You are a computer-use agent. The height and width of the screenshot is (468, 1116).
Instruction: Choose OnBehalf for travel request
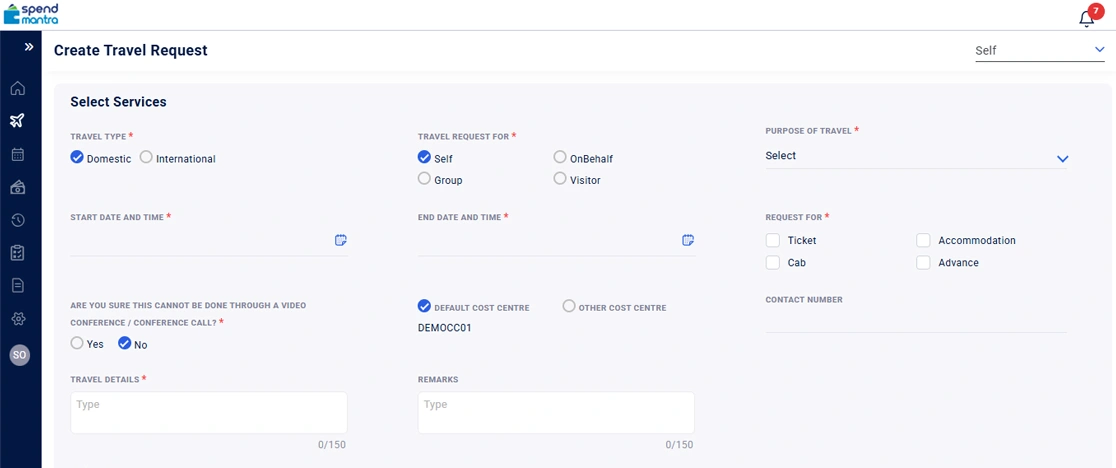click(x=559, y=158)
